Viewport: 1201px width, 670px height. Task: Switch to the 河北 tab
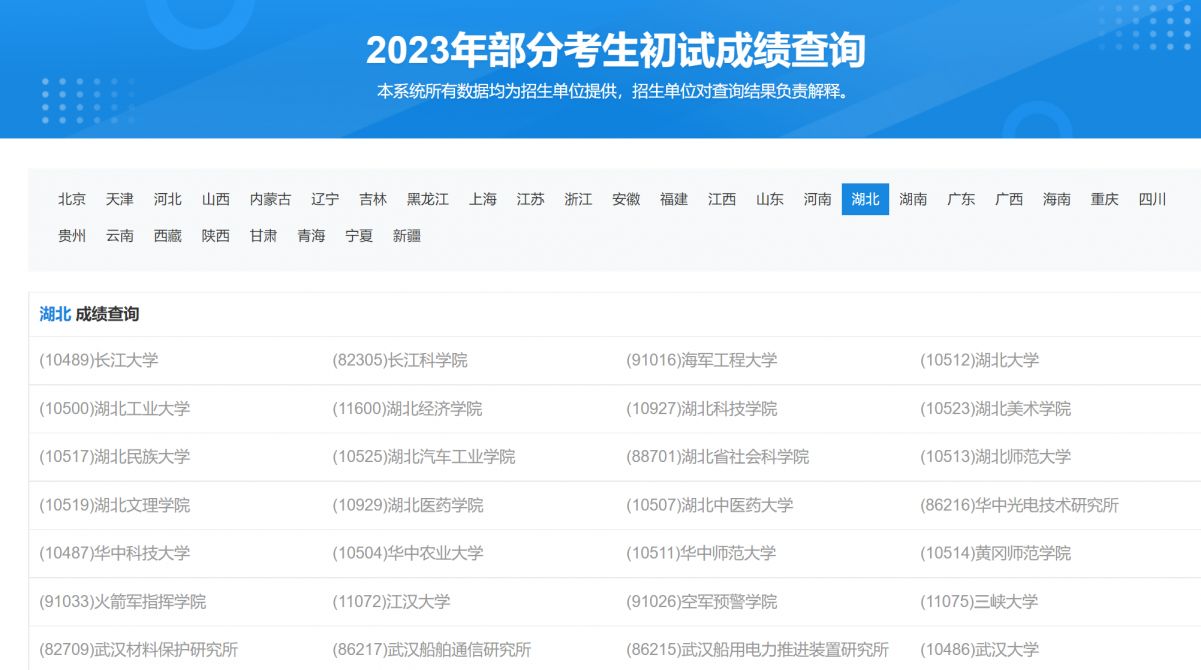pyautogui.click(x=168, y=199)
